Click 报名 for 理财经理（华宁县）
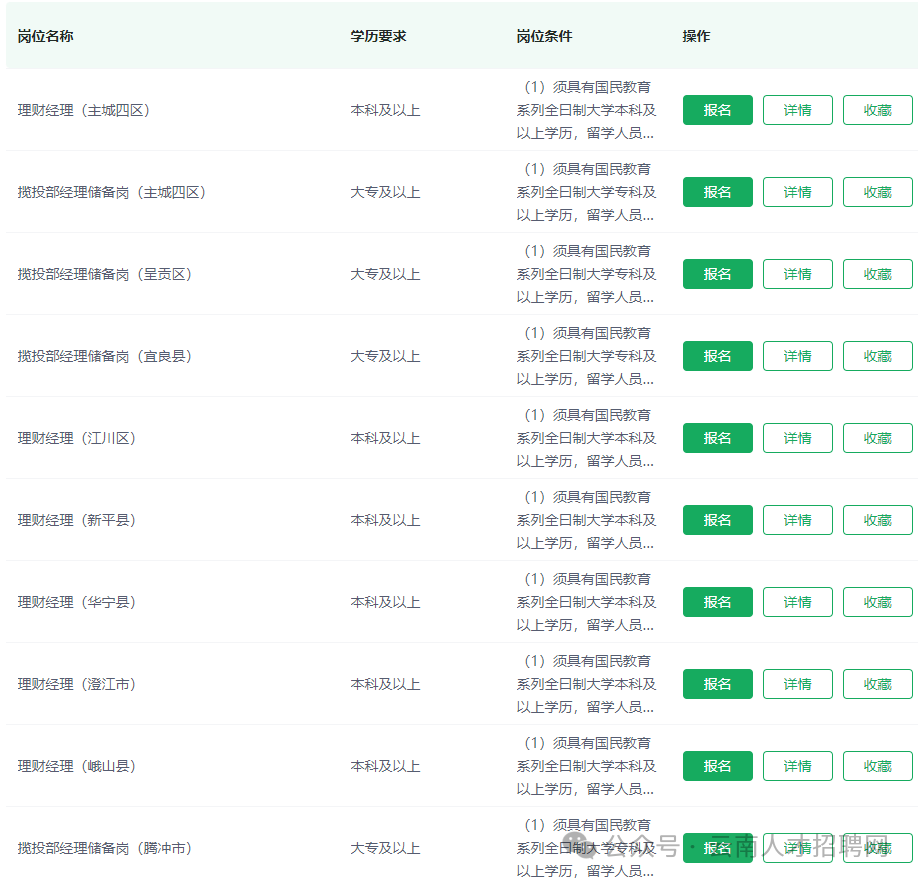918x883 pixels. 717,602
